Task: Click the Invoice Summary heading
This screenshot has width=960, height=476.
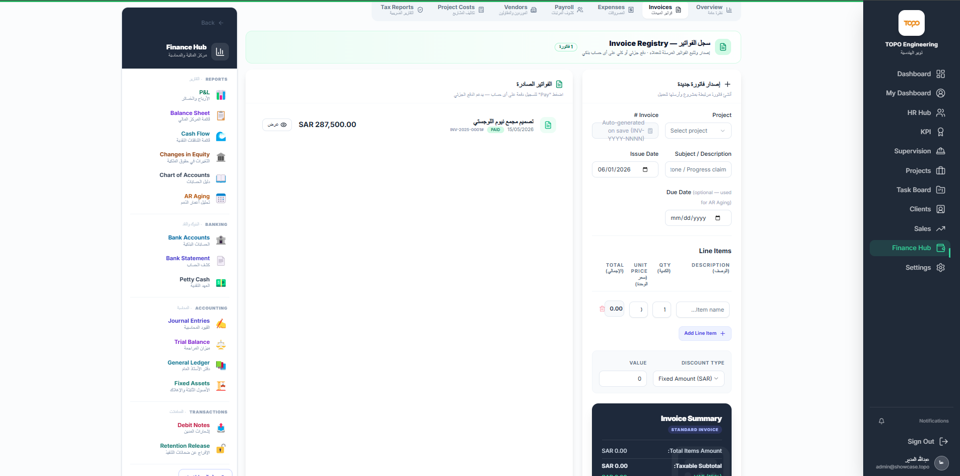Action: 691,418
